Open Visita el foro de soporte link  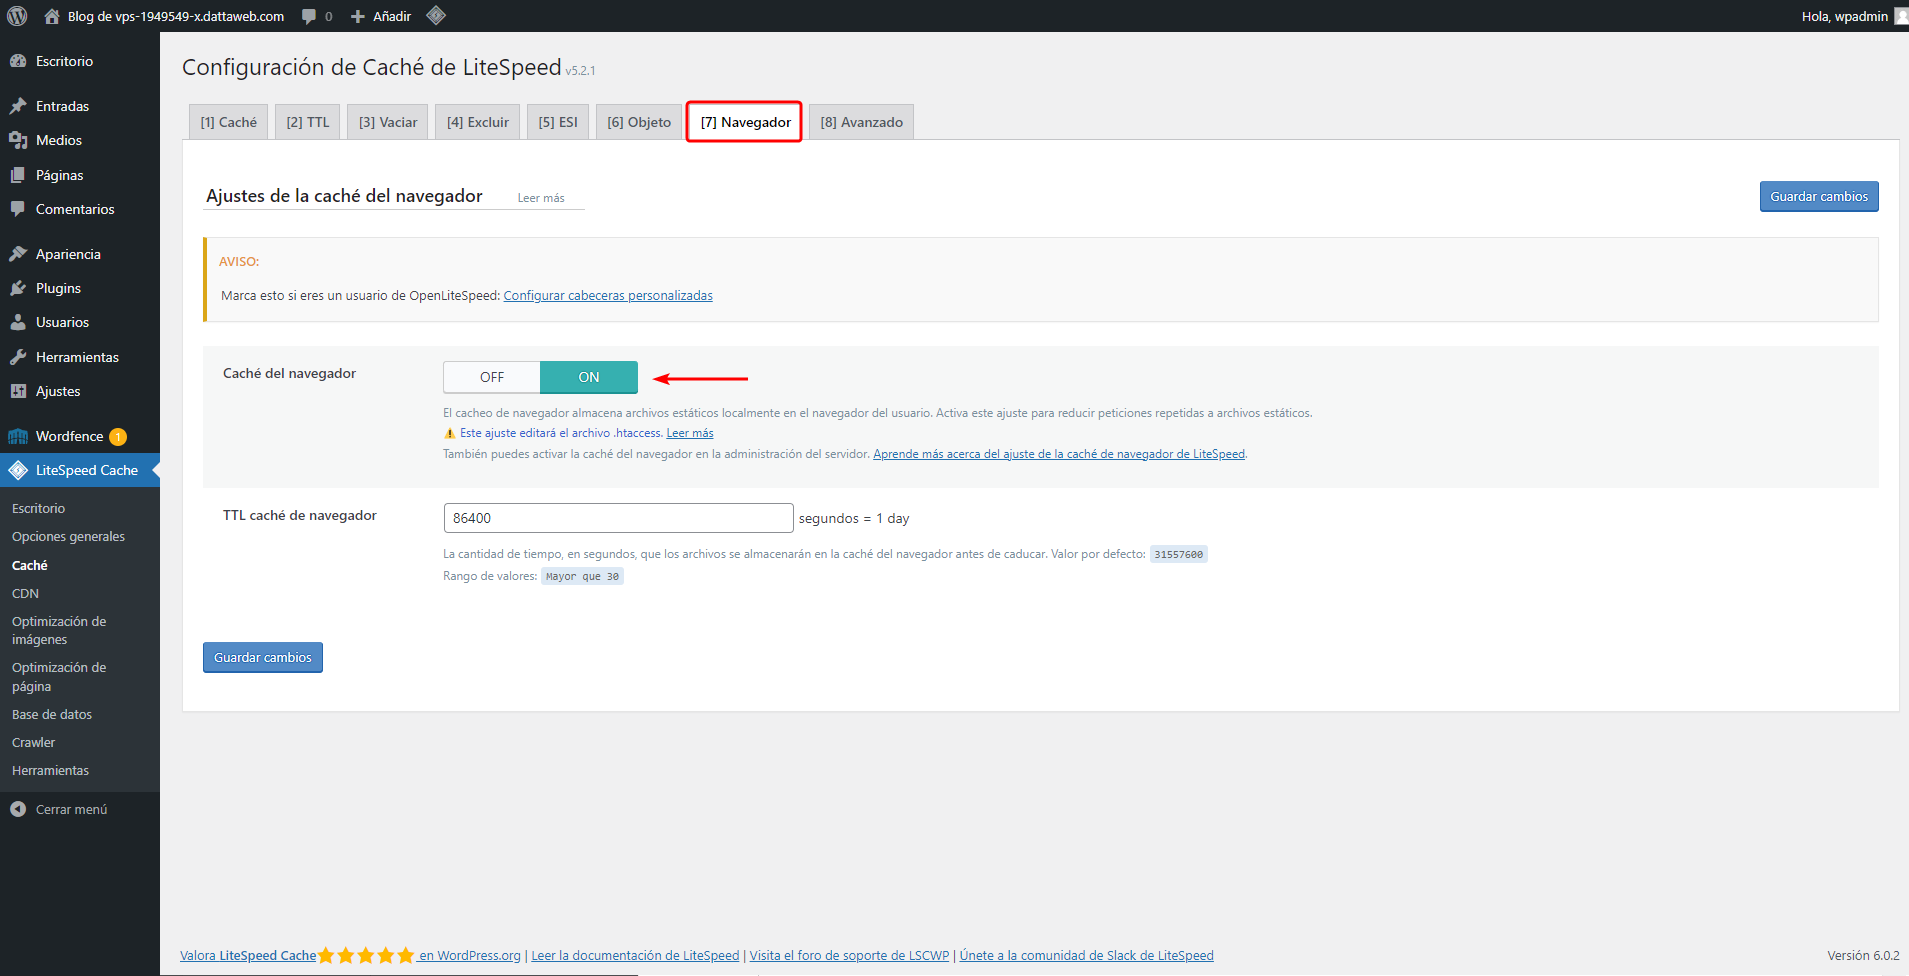click(x=849, y=955)
